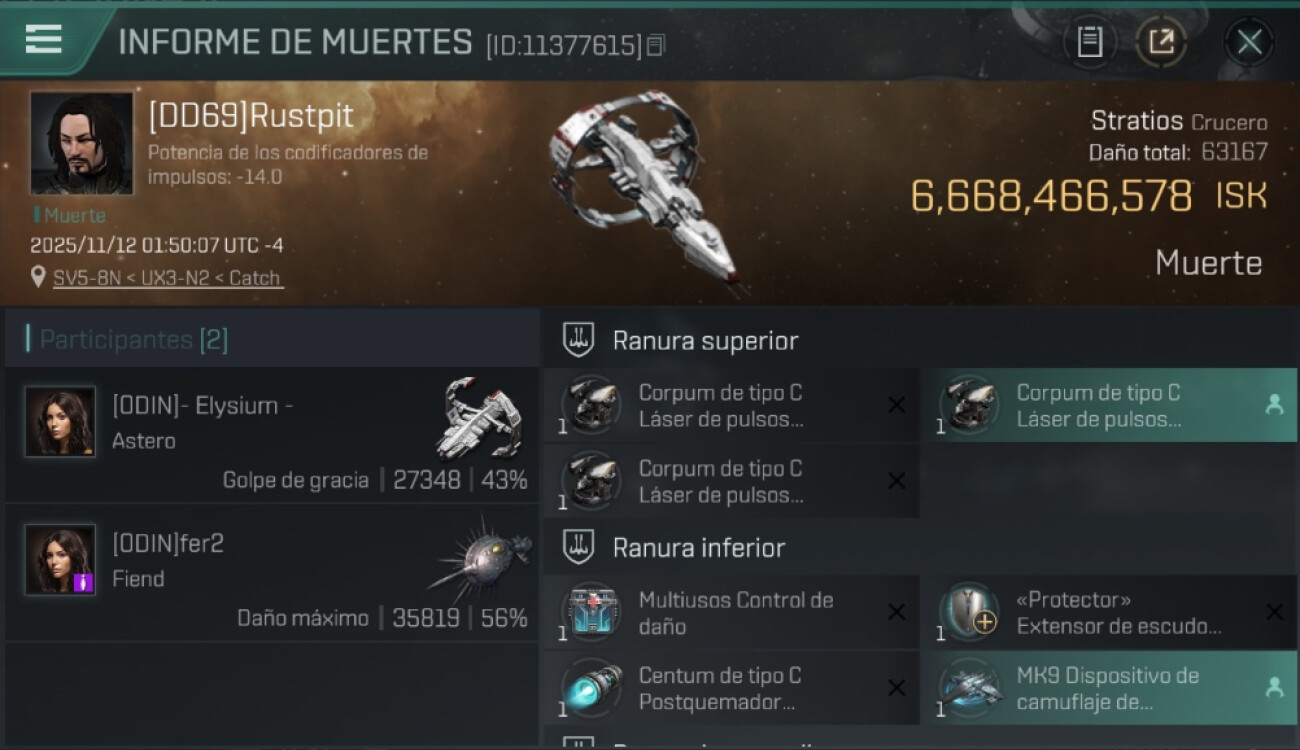Click Rustpit's pilot portrait
1300x750 pixels.
(x=81, y=143)
